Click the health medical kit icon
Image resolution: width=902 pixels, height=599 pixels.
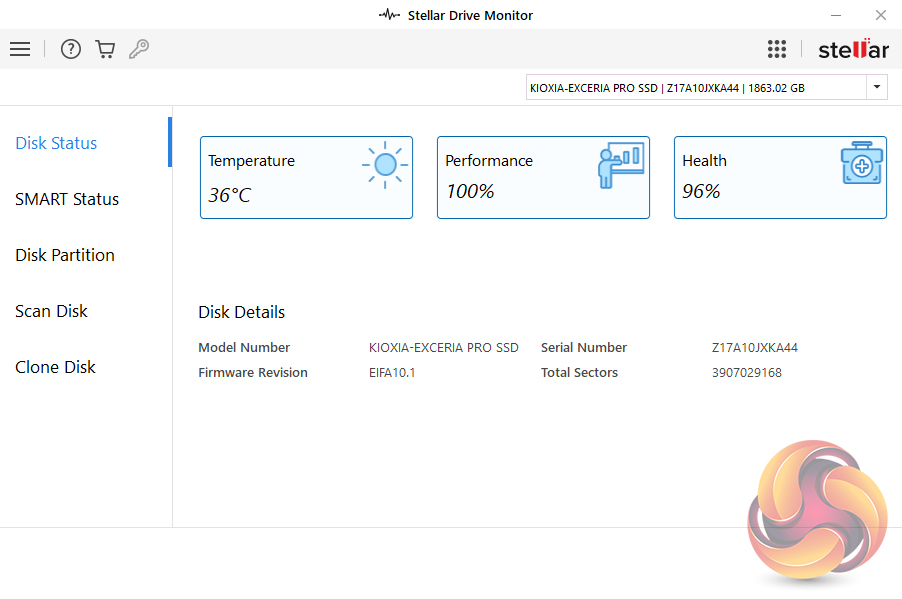coord(860,165)
